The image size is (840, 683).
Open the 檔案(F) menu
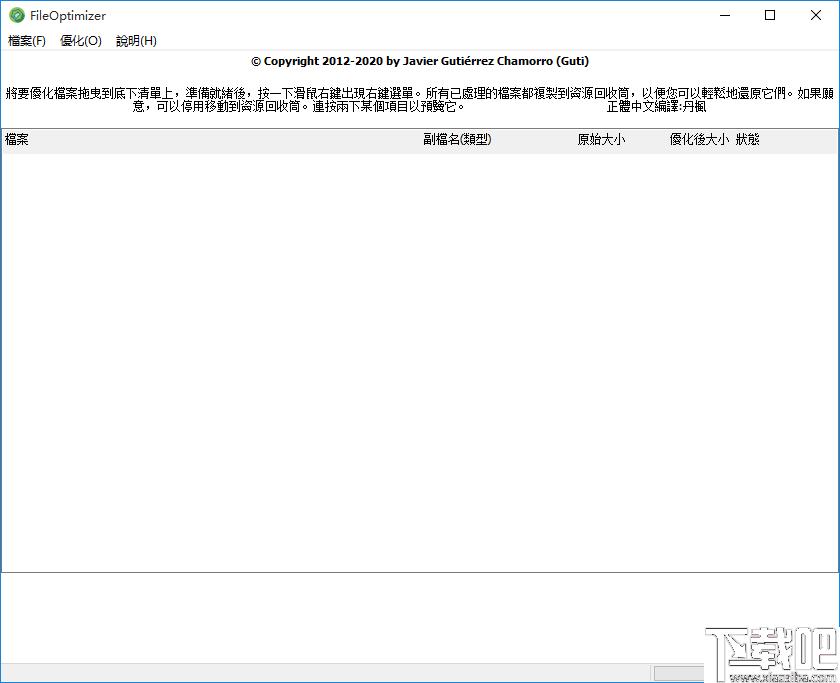coord(27,41)
